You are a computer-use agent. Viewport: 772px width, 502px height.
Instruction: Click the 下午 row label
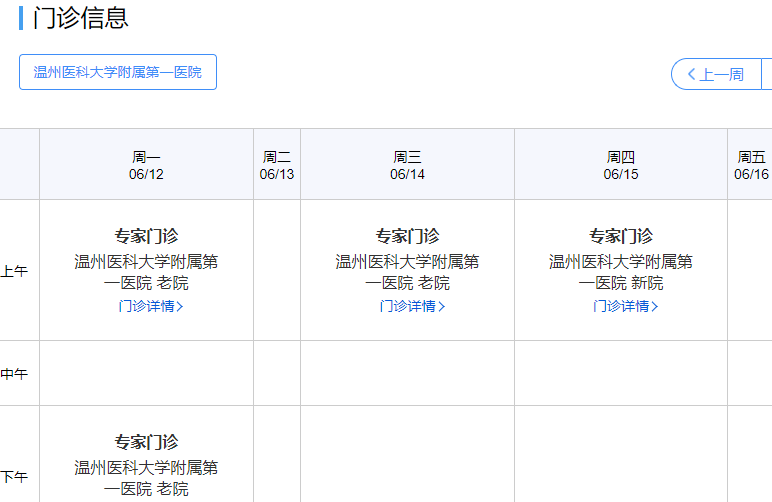coord(14,477)
